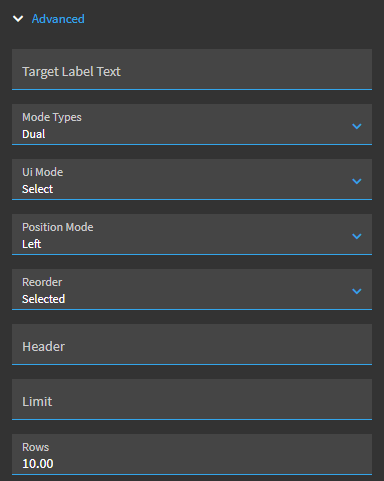Open the Mode Types dropdown arrow
This screenshot has height=481, width=384.
(357, 126)
